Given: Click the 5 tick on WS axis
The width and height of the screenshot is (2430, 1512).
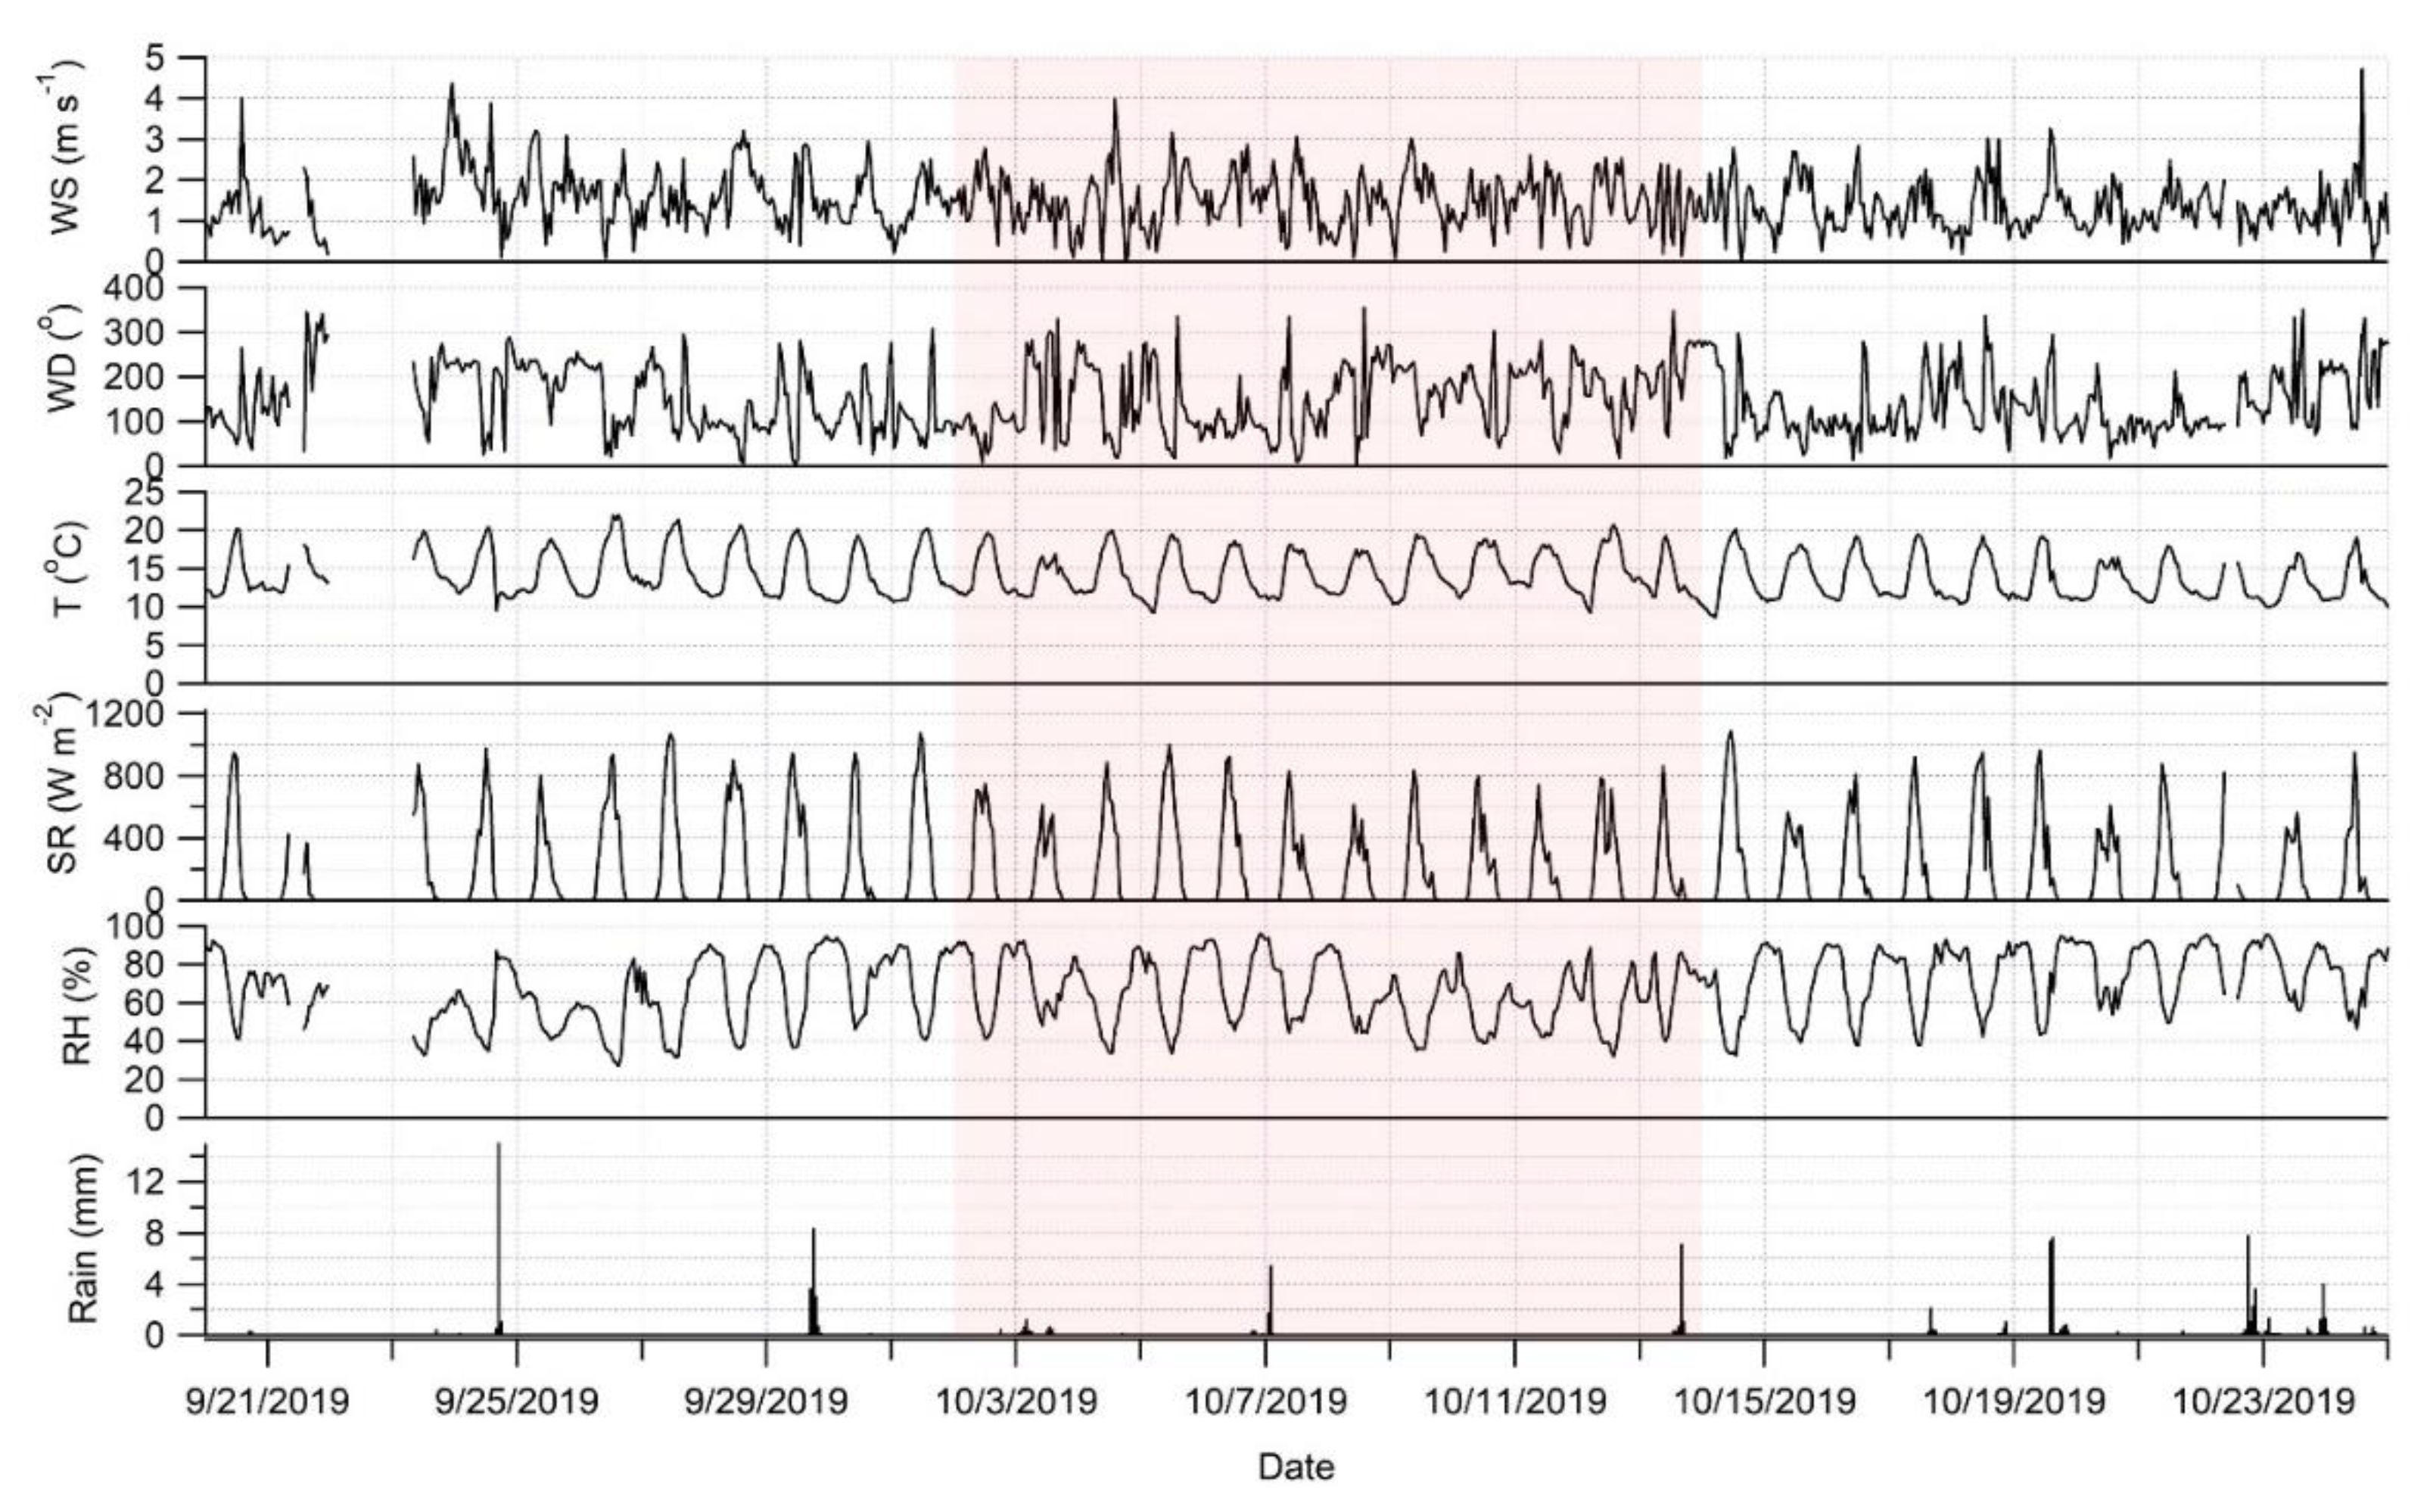Looking at the screenshot, I should [x=154, y=59].
